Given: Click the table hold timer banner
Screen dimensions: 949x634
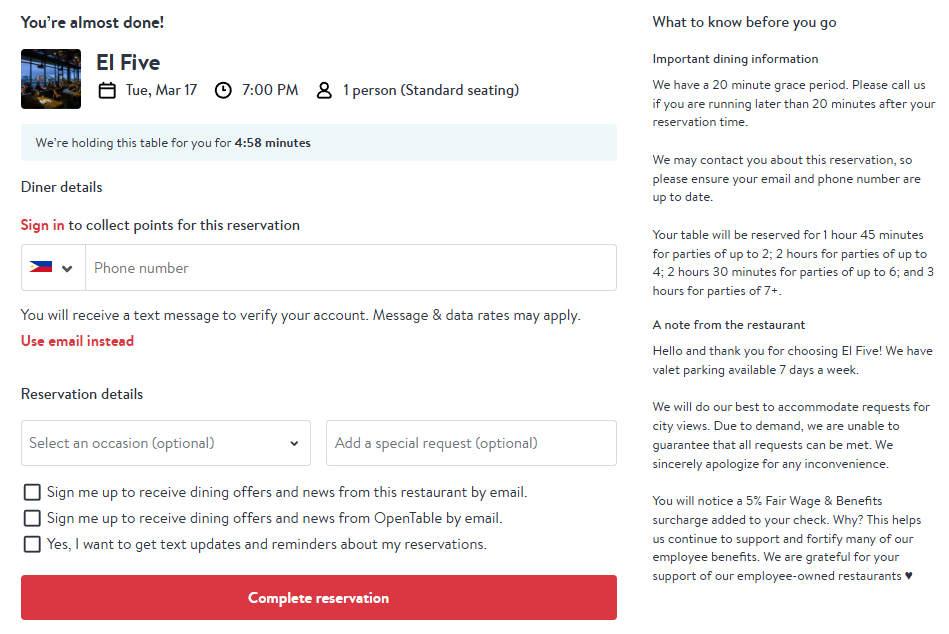Looking at the screenshot, I should (319, 143).
